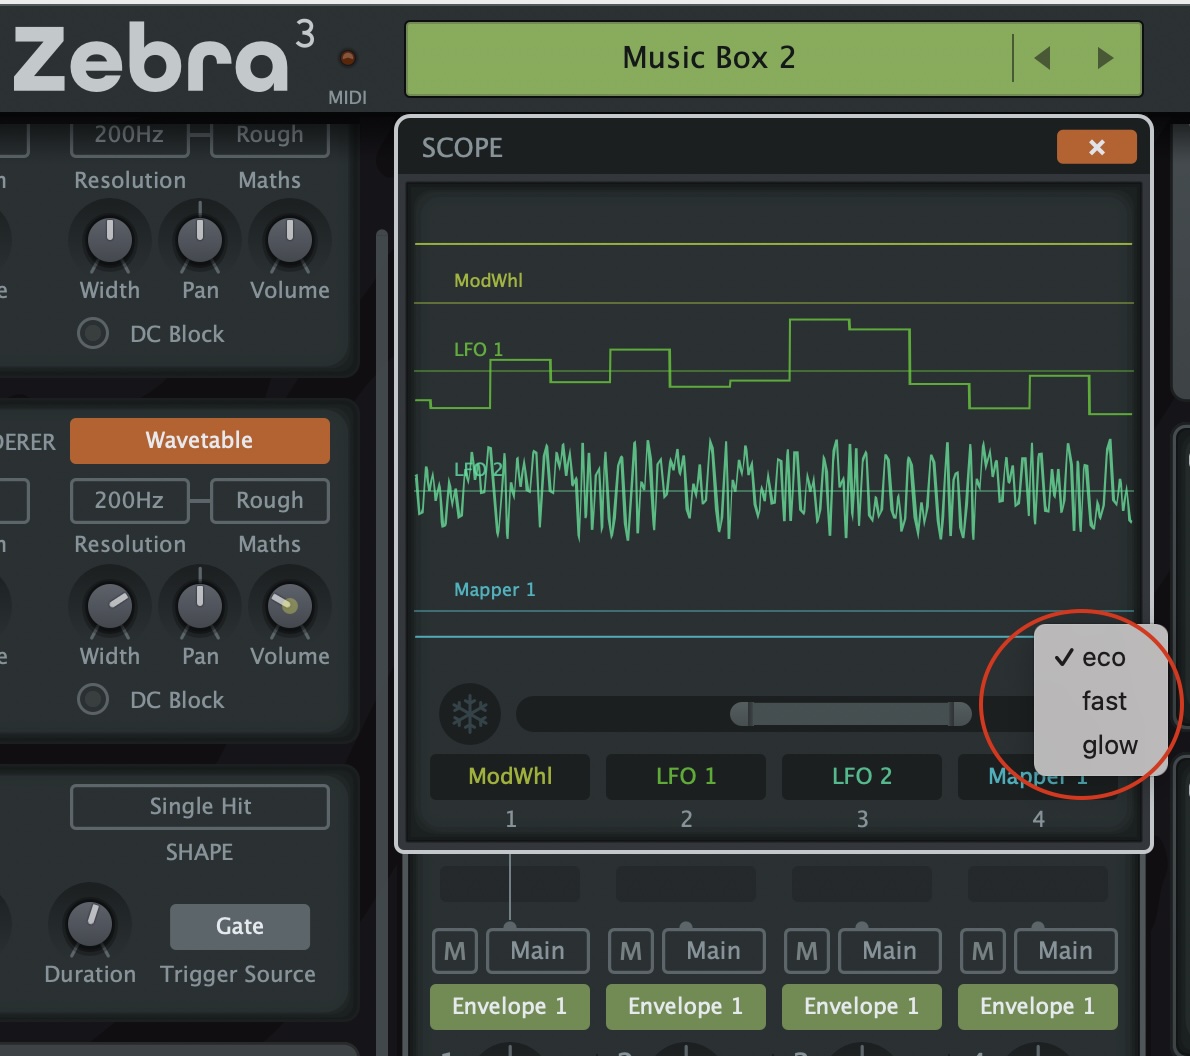1190x1056 pixels.
Task: Click the empty slot above the third lane's Main
Action: click(862, 884)
